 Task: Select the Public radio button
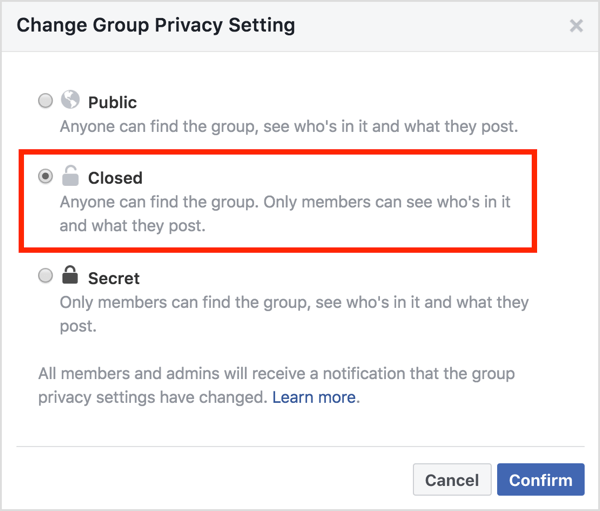[x=45, y=101]
